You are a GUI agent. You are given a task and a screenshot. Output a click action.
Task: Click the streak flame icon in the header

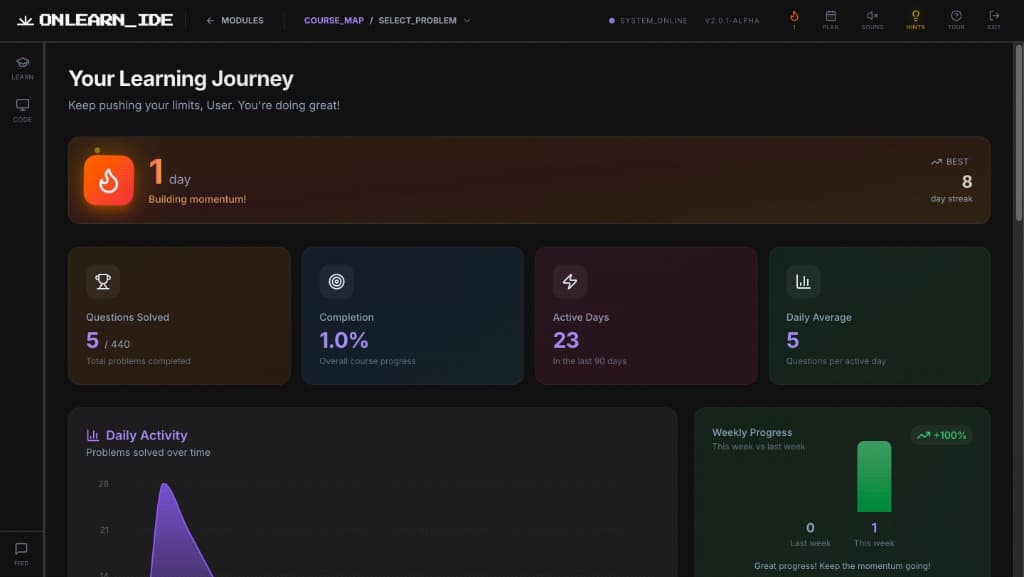point(794,18)
